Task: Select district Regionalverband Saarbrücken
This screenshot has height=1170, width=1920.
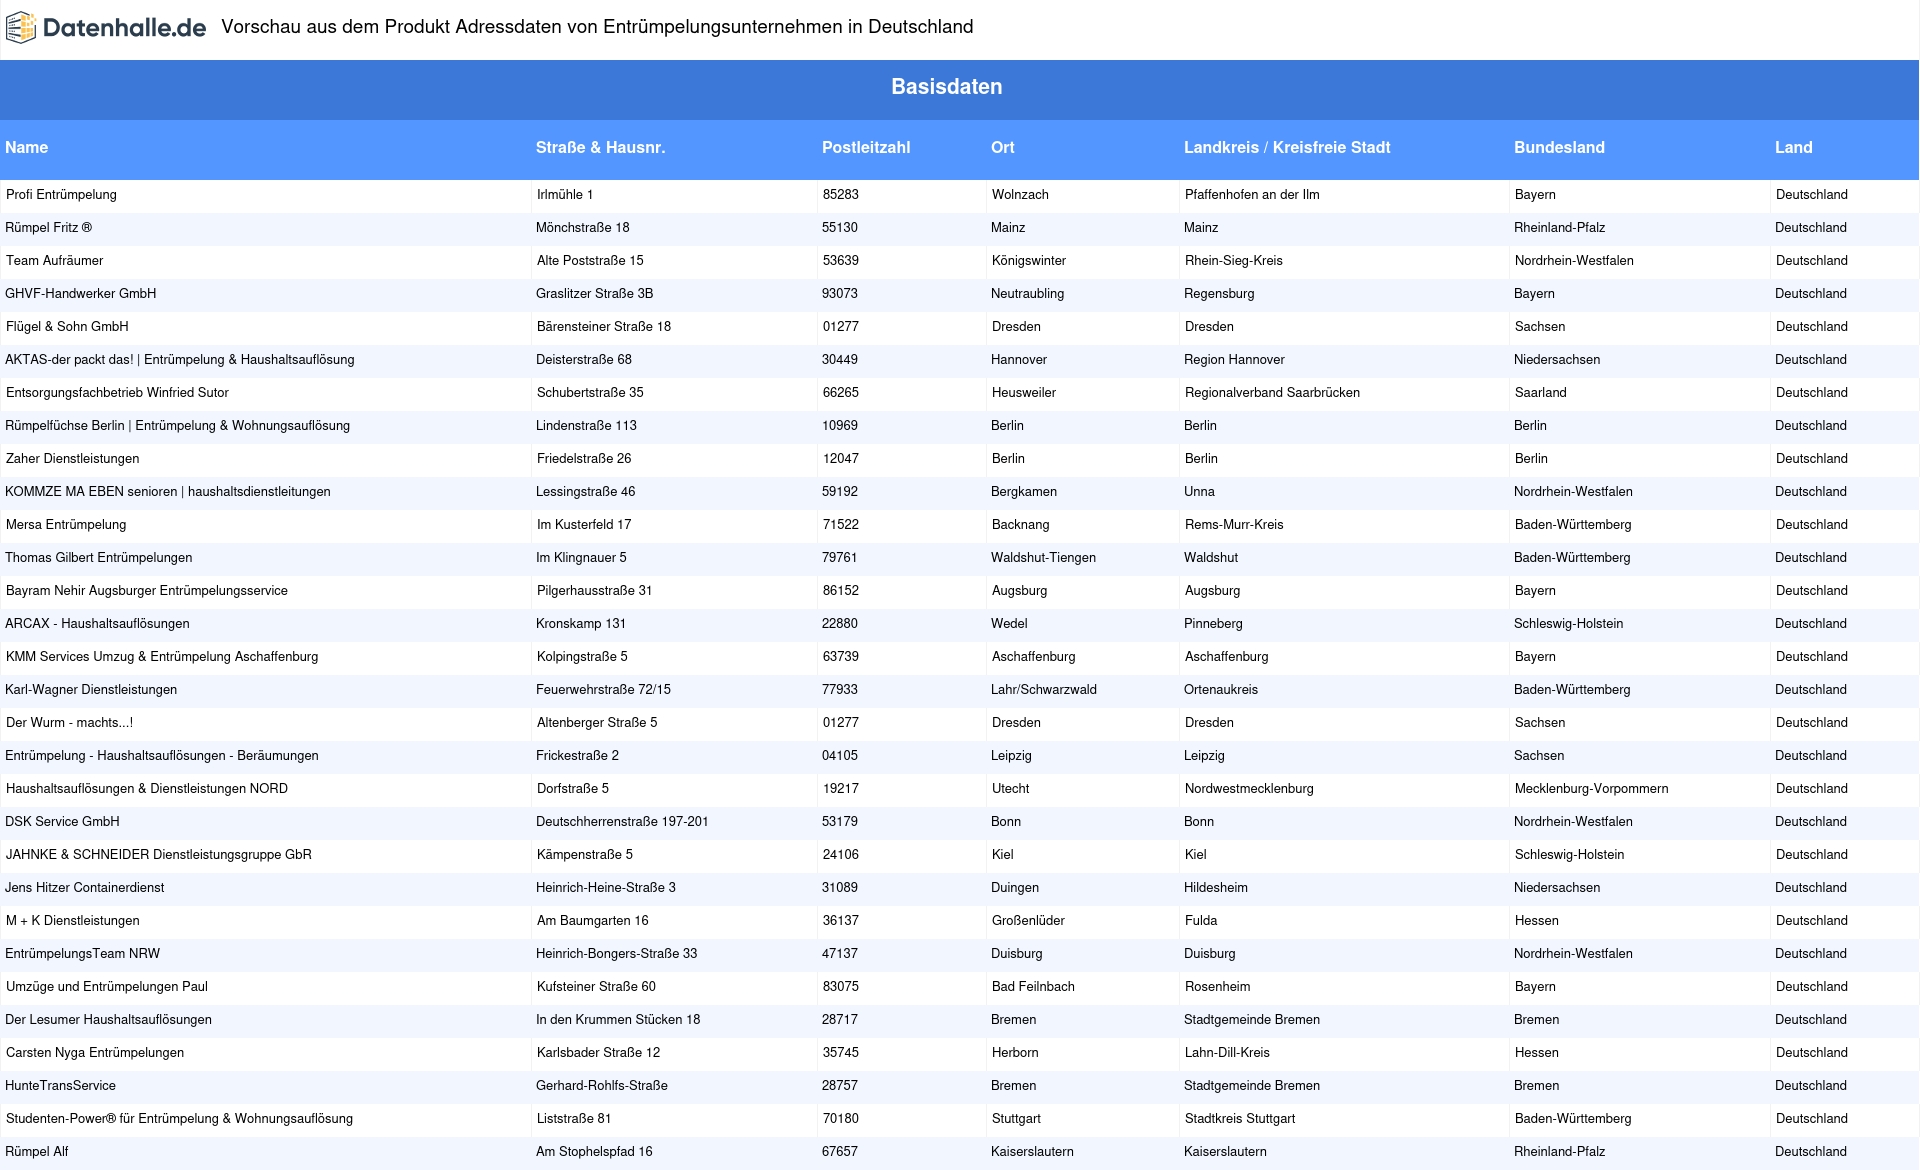Action: click(x=1273, y=393)
